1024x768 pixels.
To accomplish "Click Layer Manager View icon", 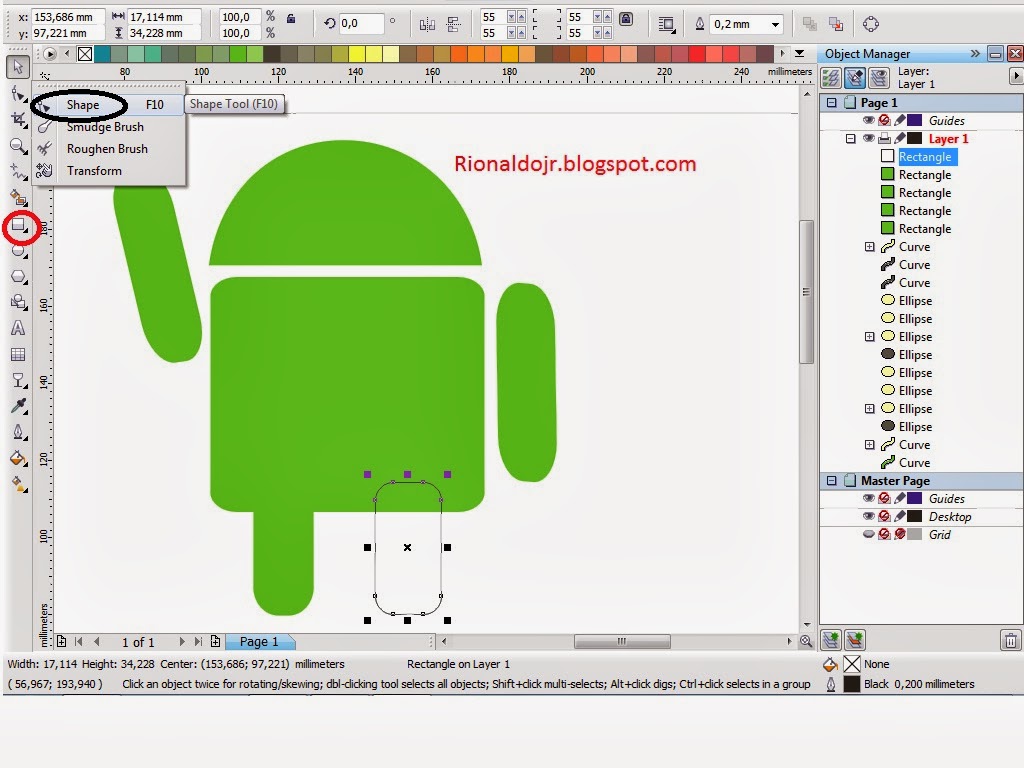I will coord(879,78).
